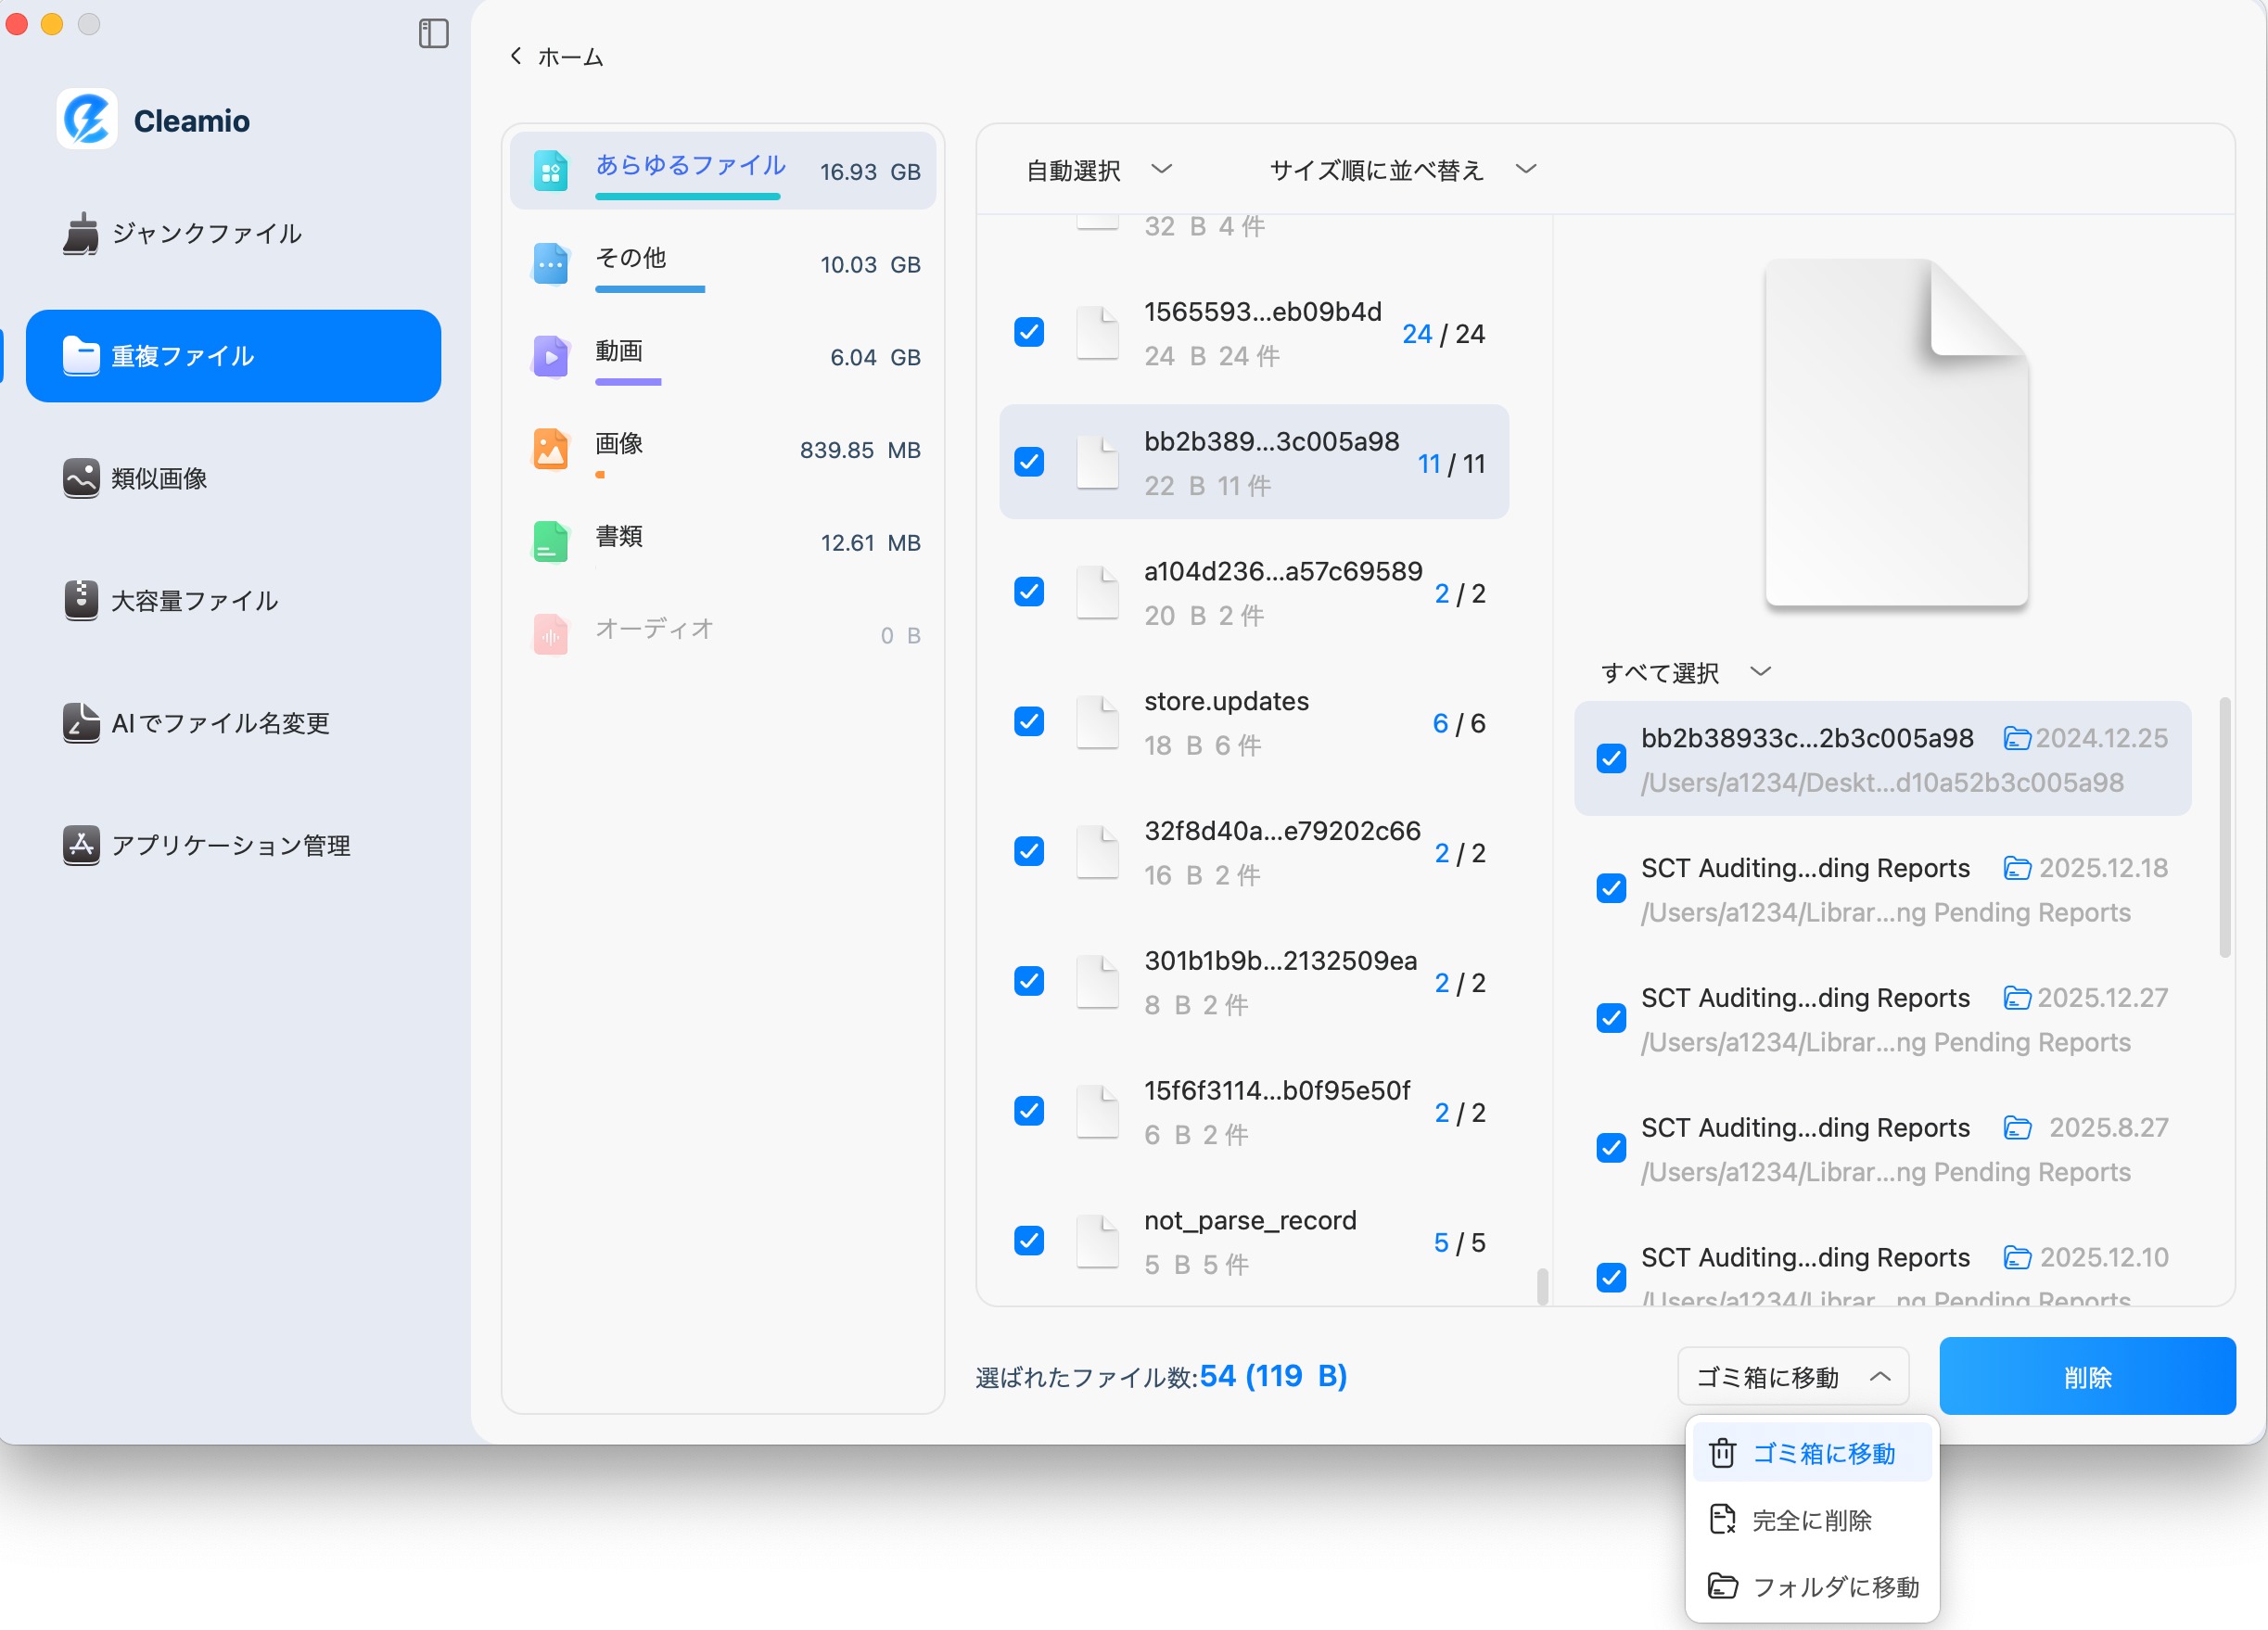
Task: Uncheck the not_parse_record group checkbox
Action: tap(1029, 1241)
